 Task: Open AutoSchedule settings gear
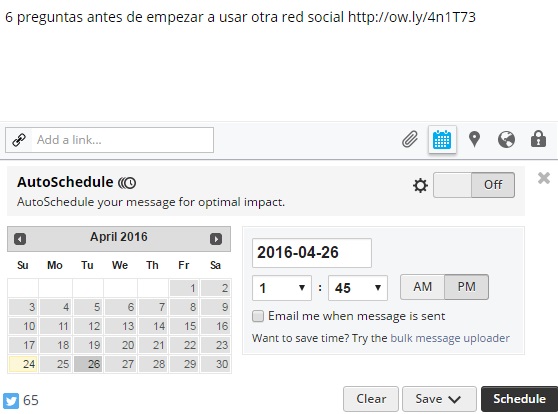(420, 185)
